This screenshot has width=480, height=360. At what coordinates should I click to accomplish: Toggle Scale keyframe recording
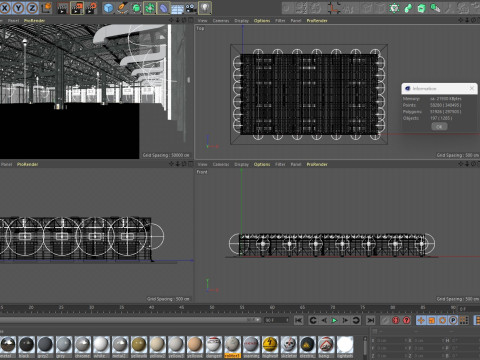tap(432, 320)
